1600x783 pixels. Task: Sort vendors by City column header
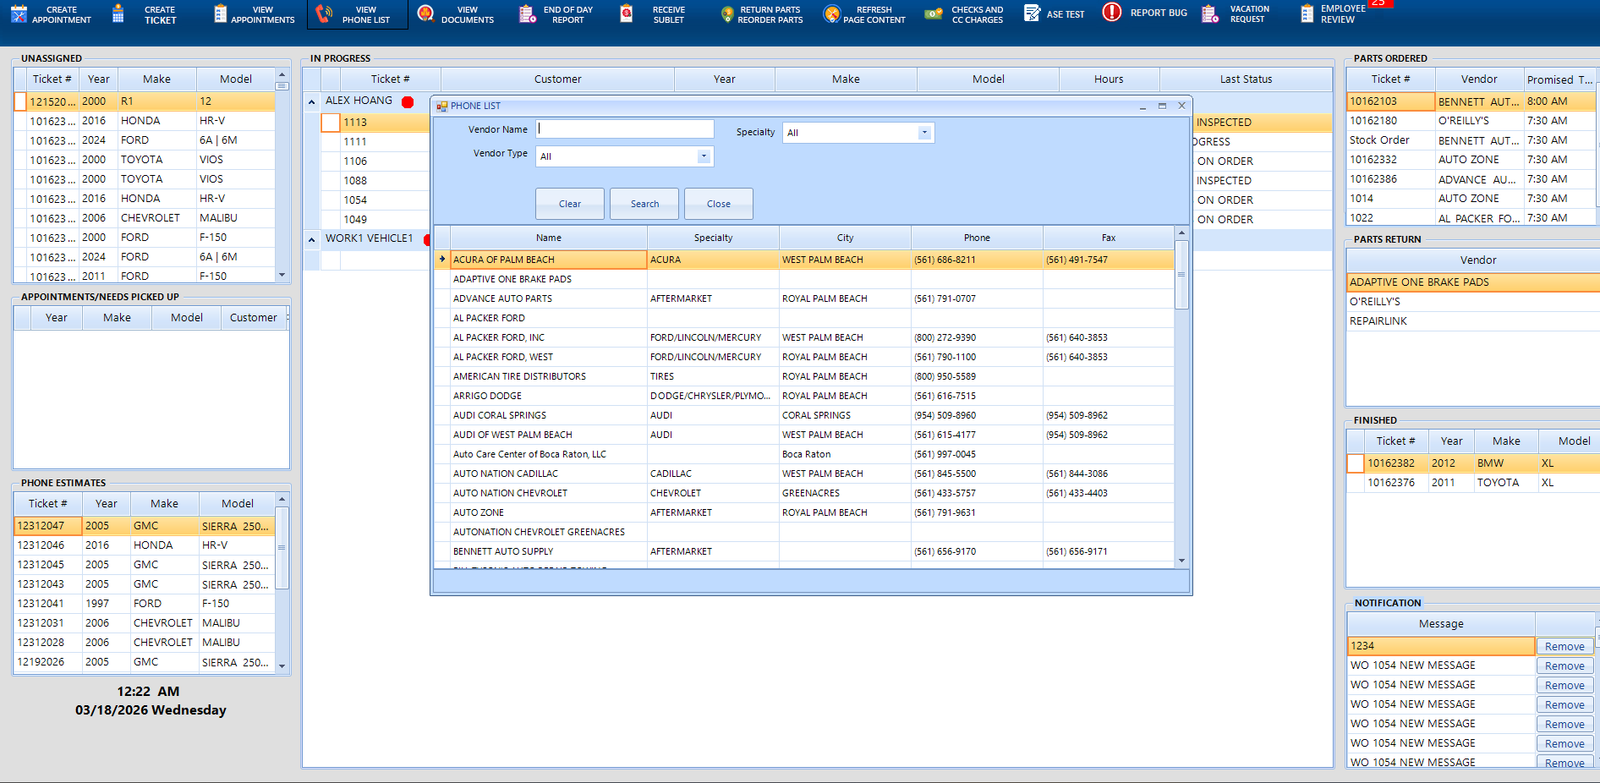coord(846,238)
